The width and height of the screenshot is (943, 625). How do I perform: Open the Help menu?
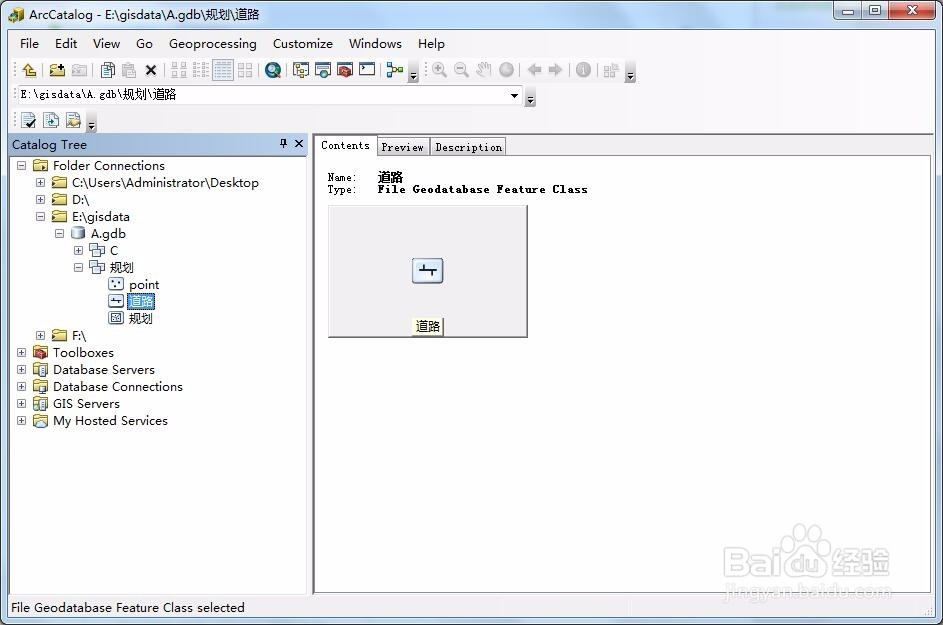tap(431, 44)
